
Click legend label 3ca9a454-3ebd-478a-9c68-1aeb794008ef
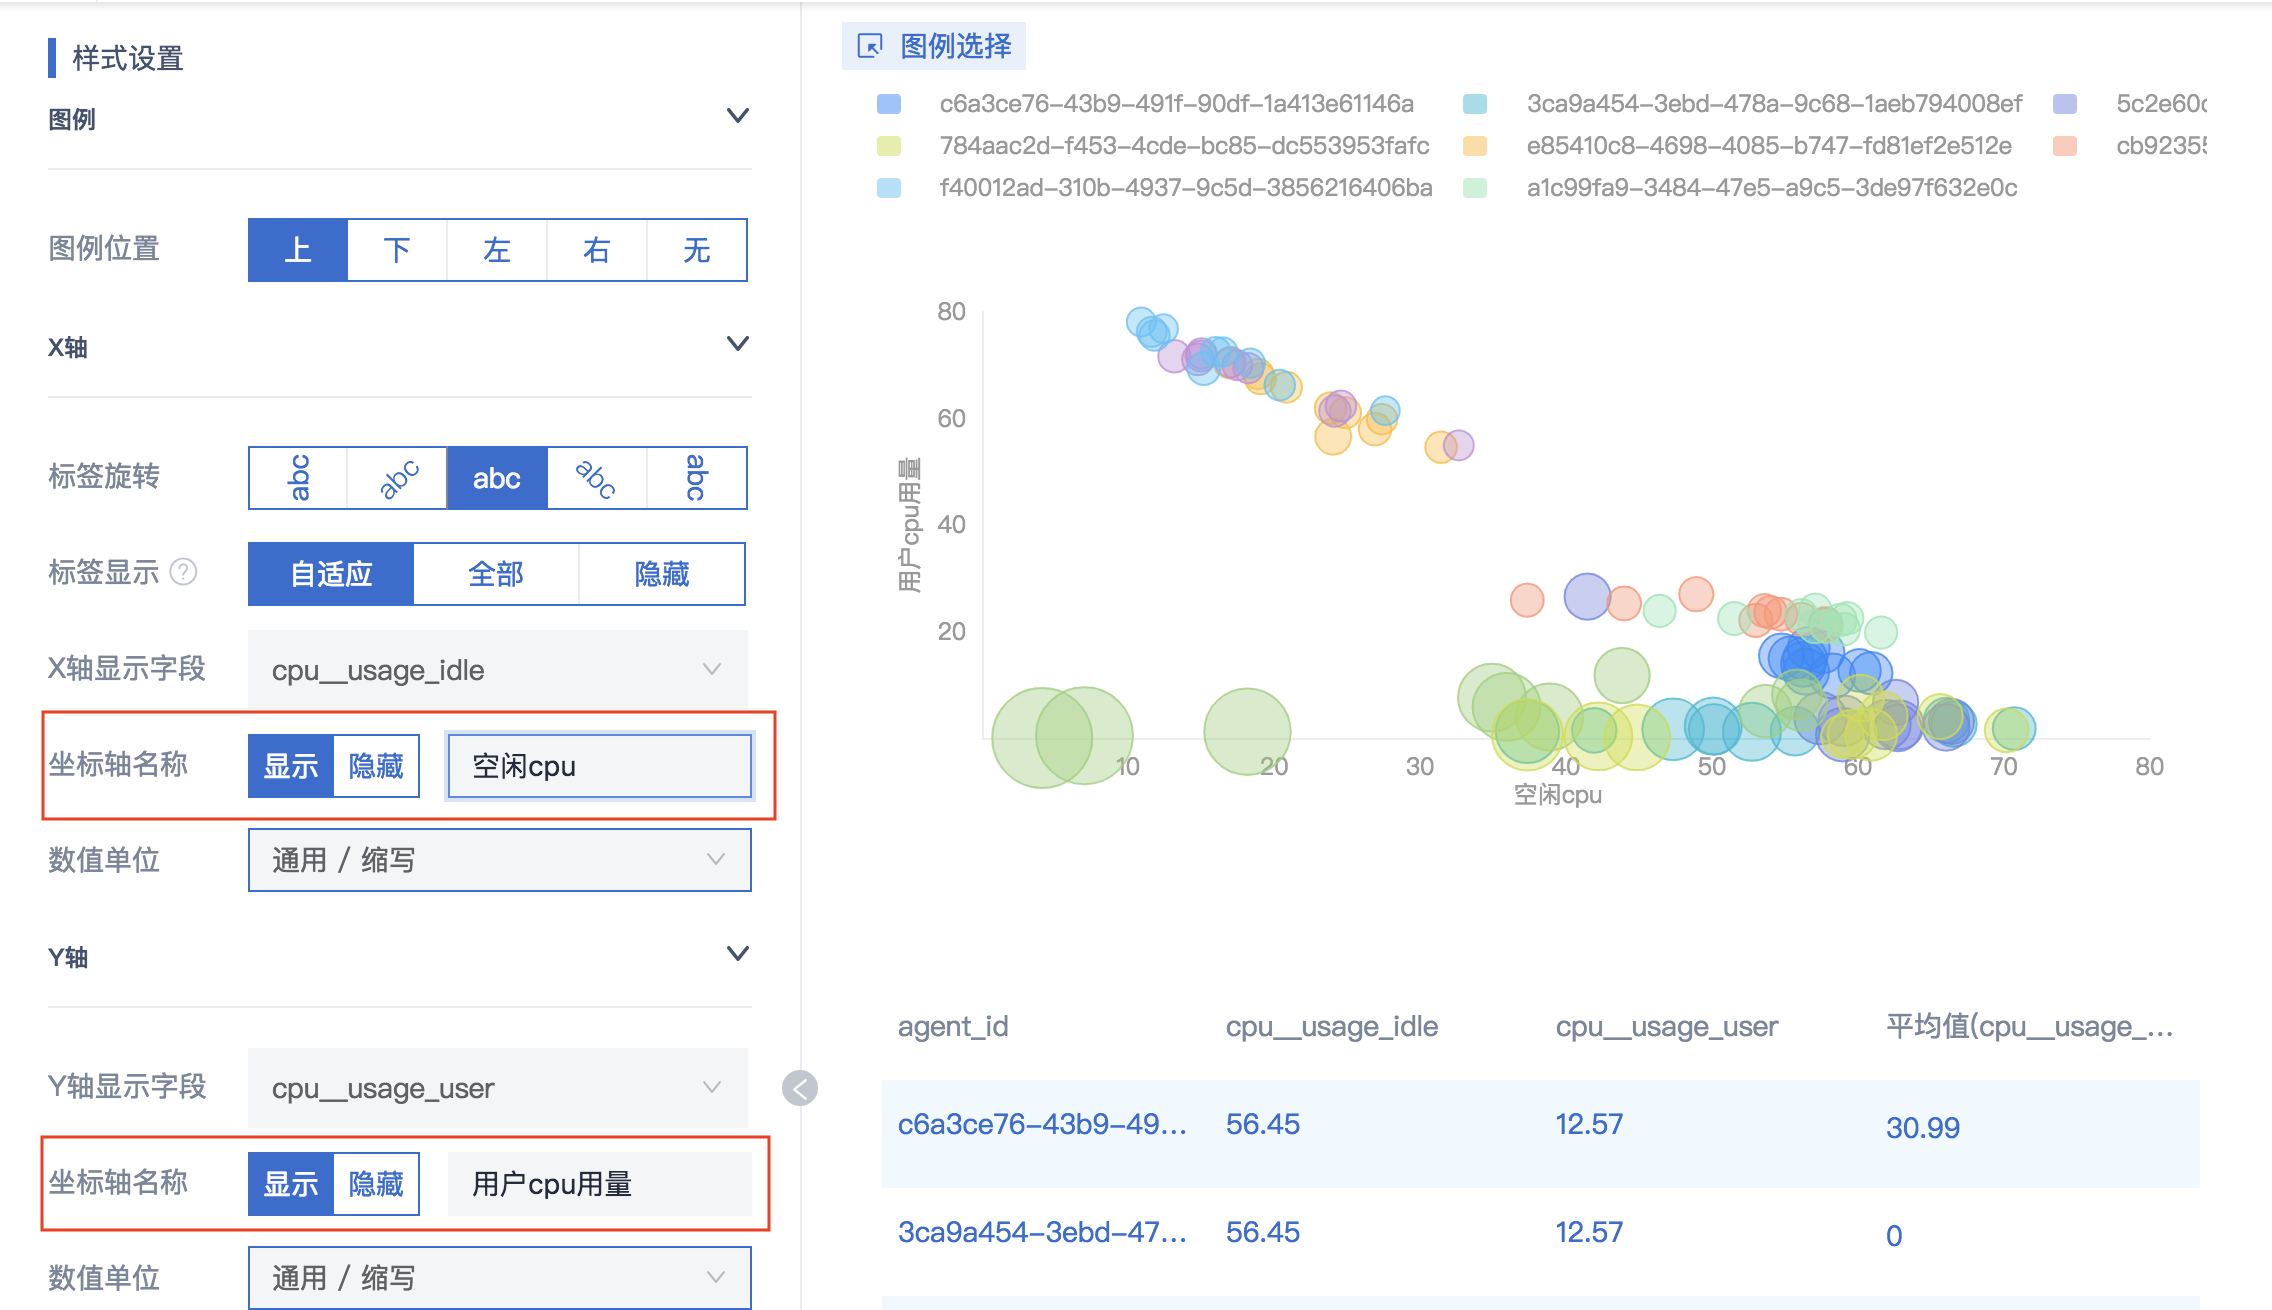(1774, 104)
